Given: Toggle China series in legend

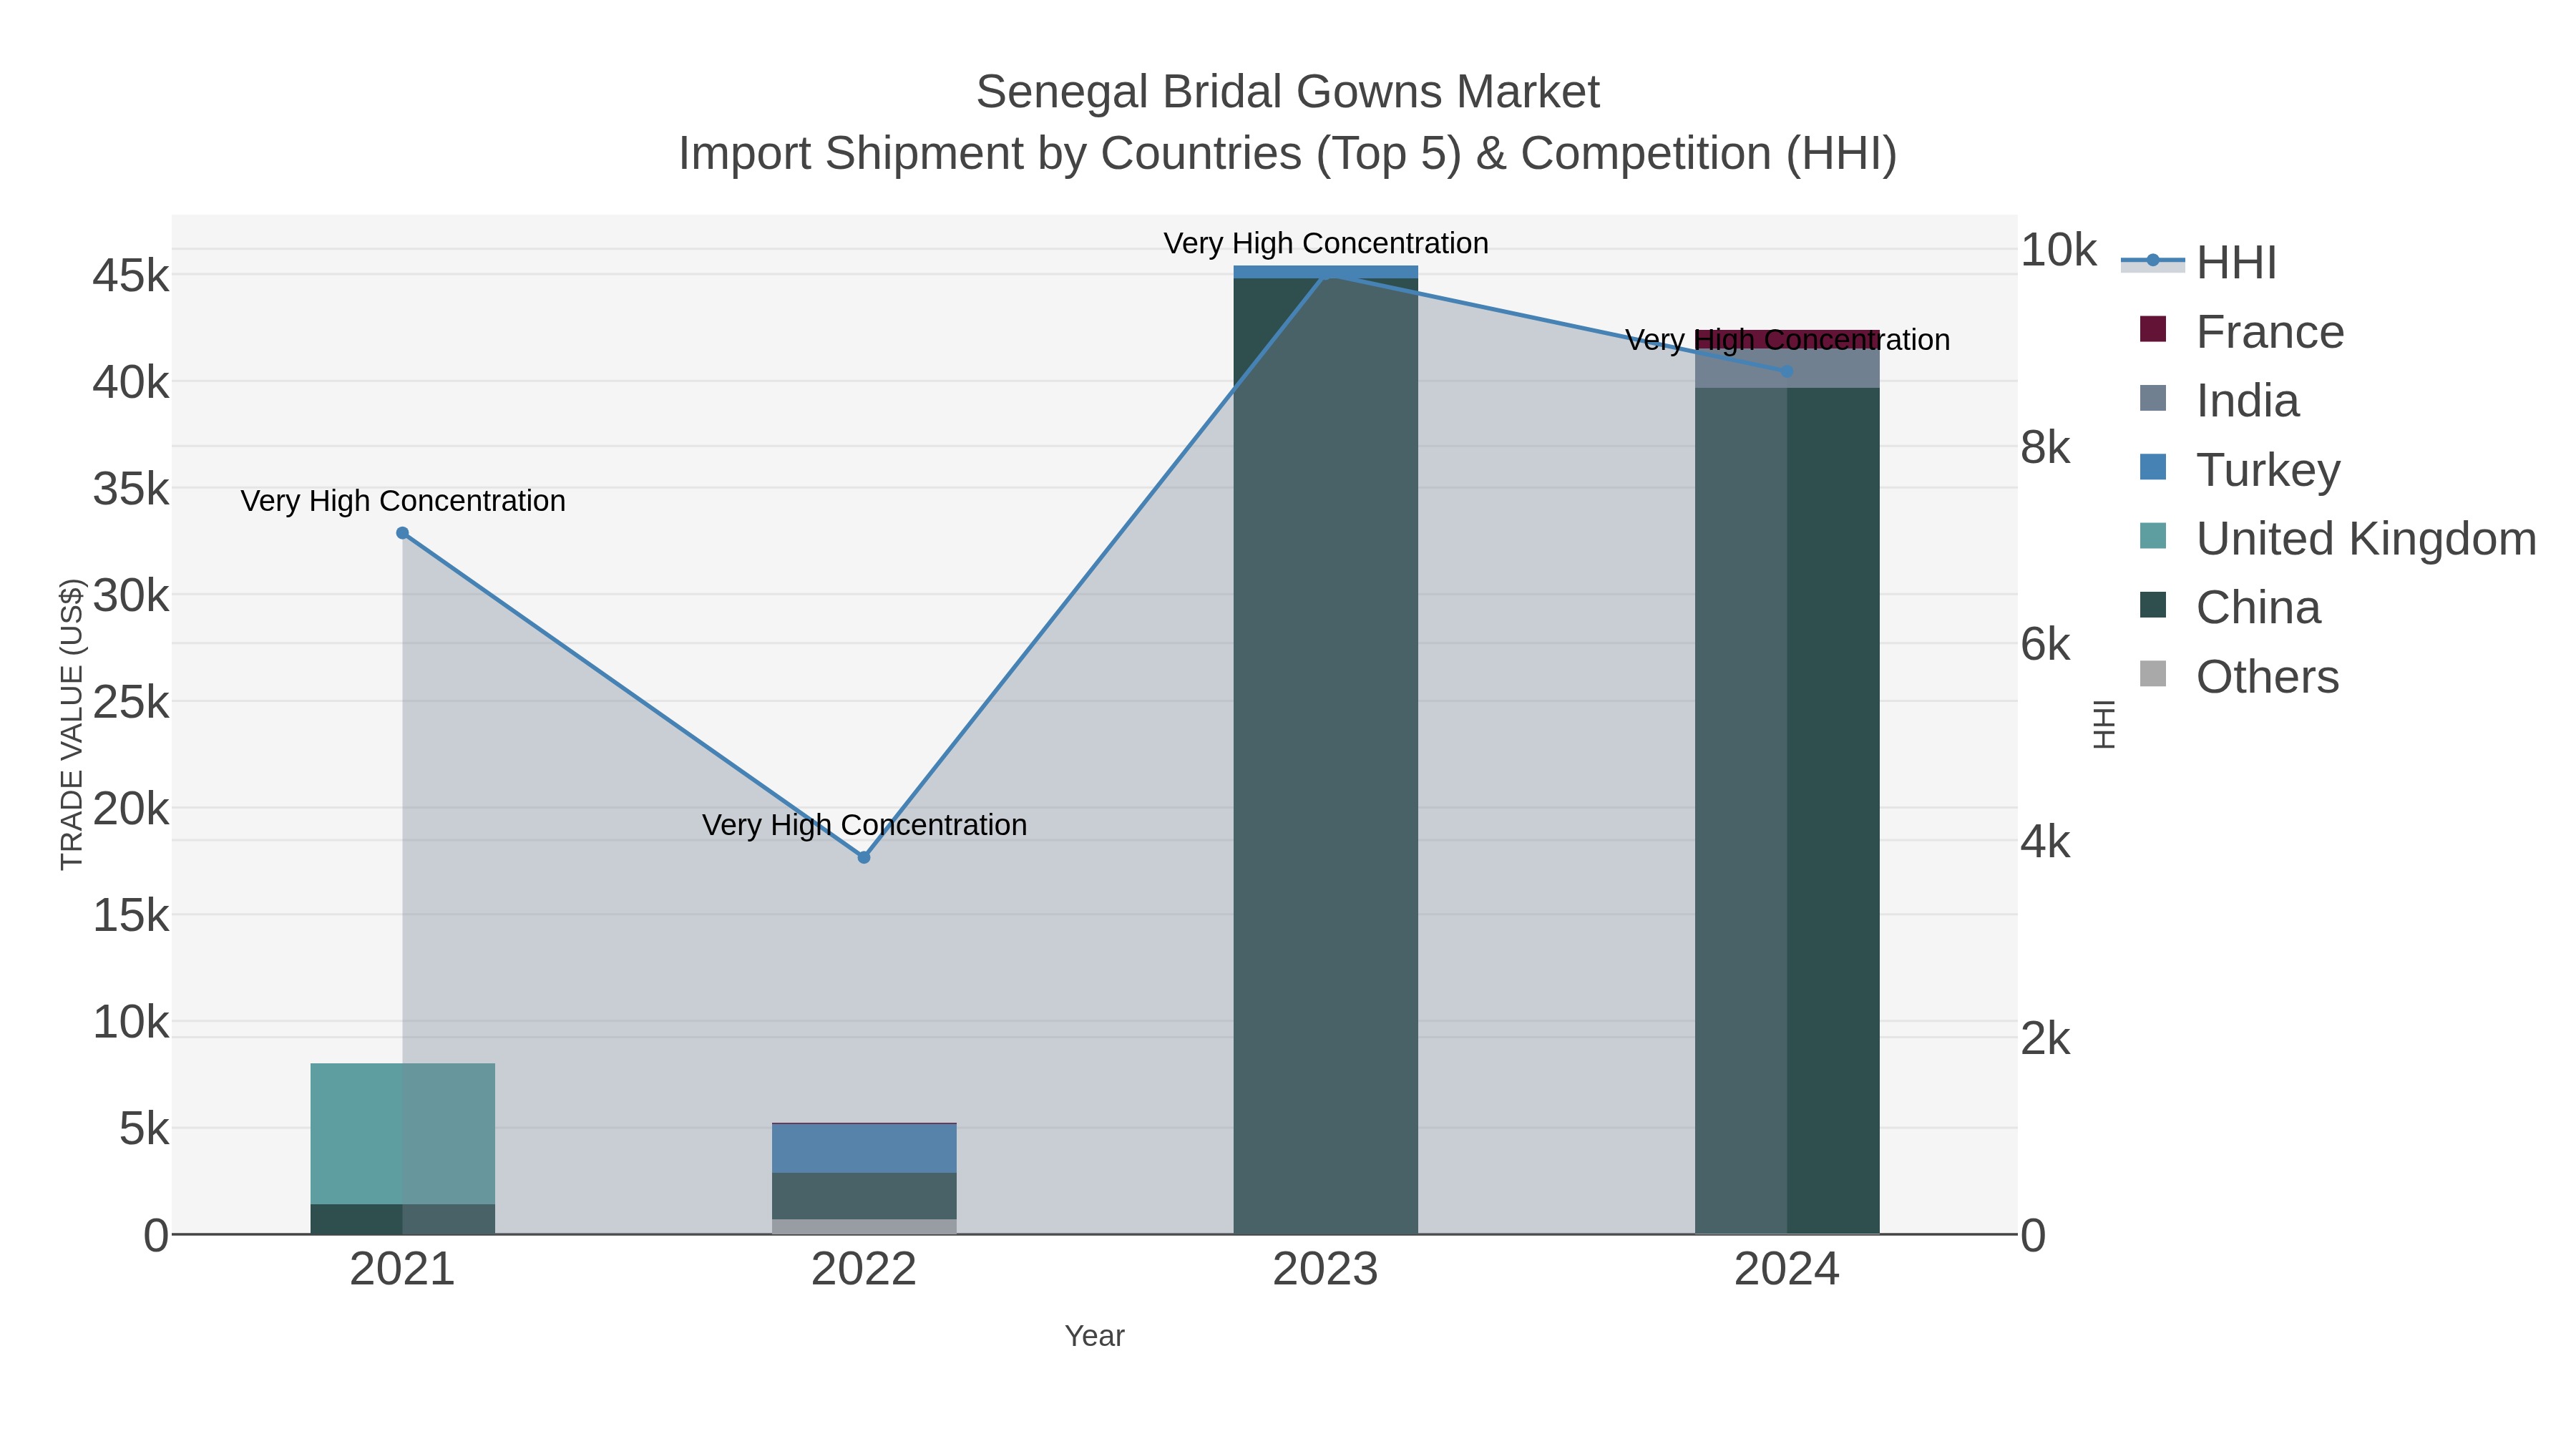Looking at the screenshot, I should (x=2230, y=607).
